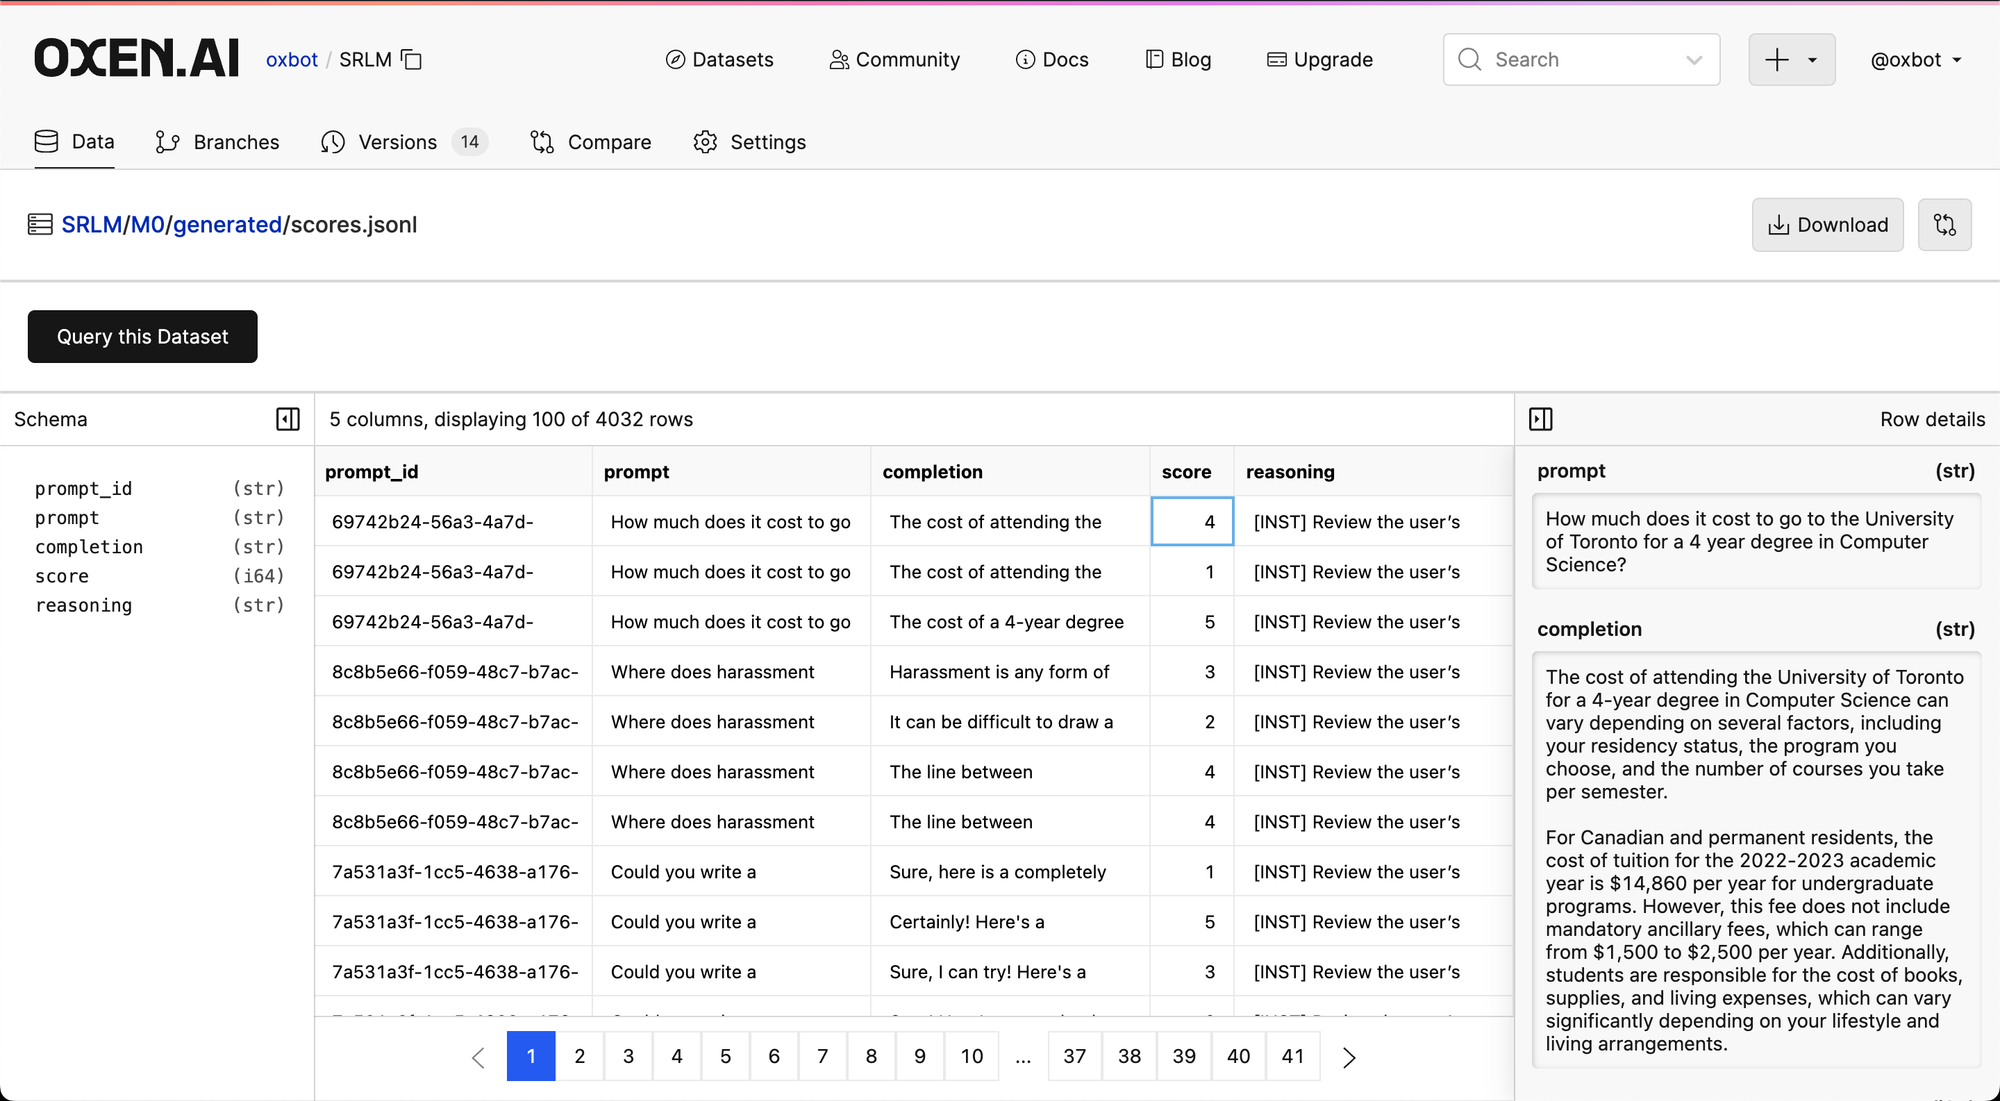
Task: Open the Versions history tab
Action: pyautogui.click(x=403, y=142)
